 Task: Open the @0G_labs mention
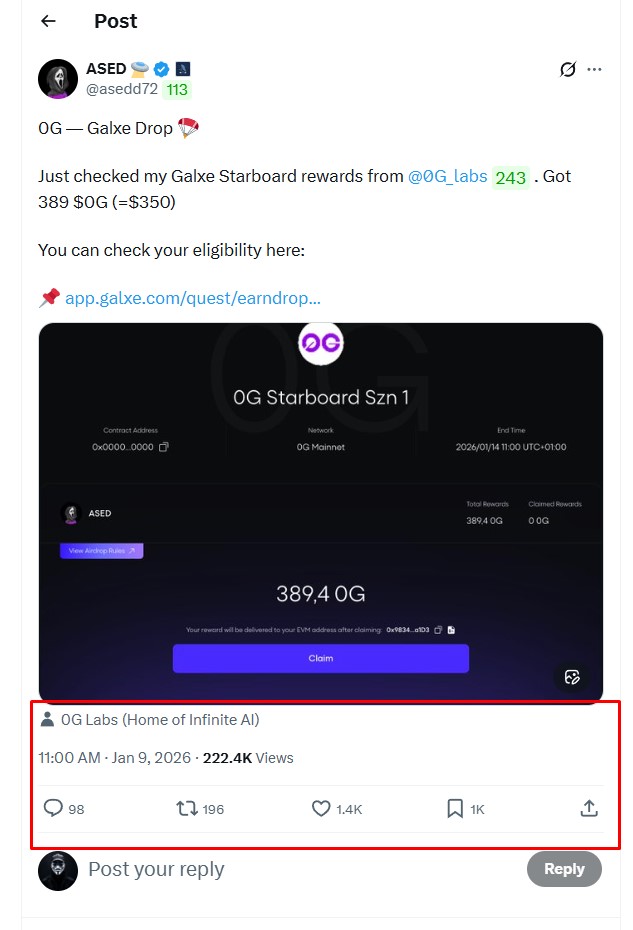pos(448,176)
